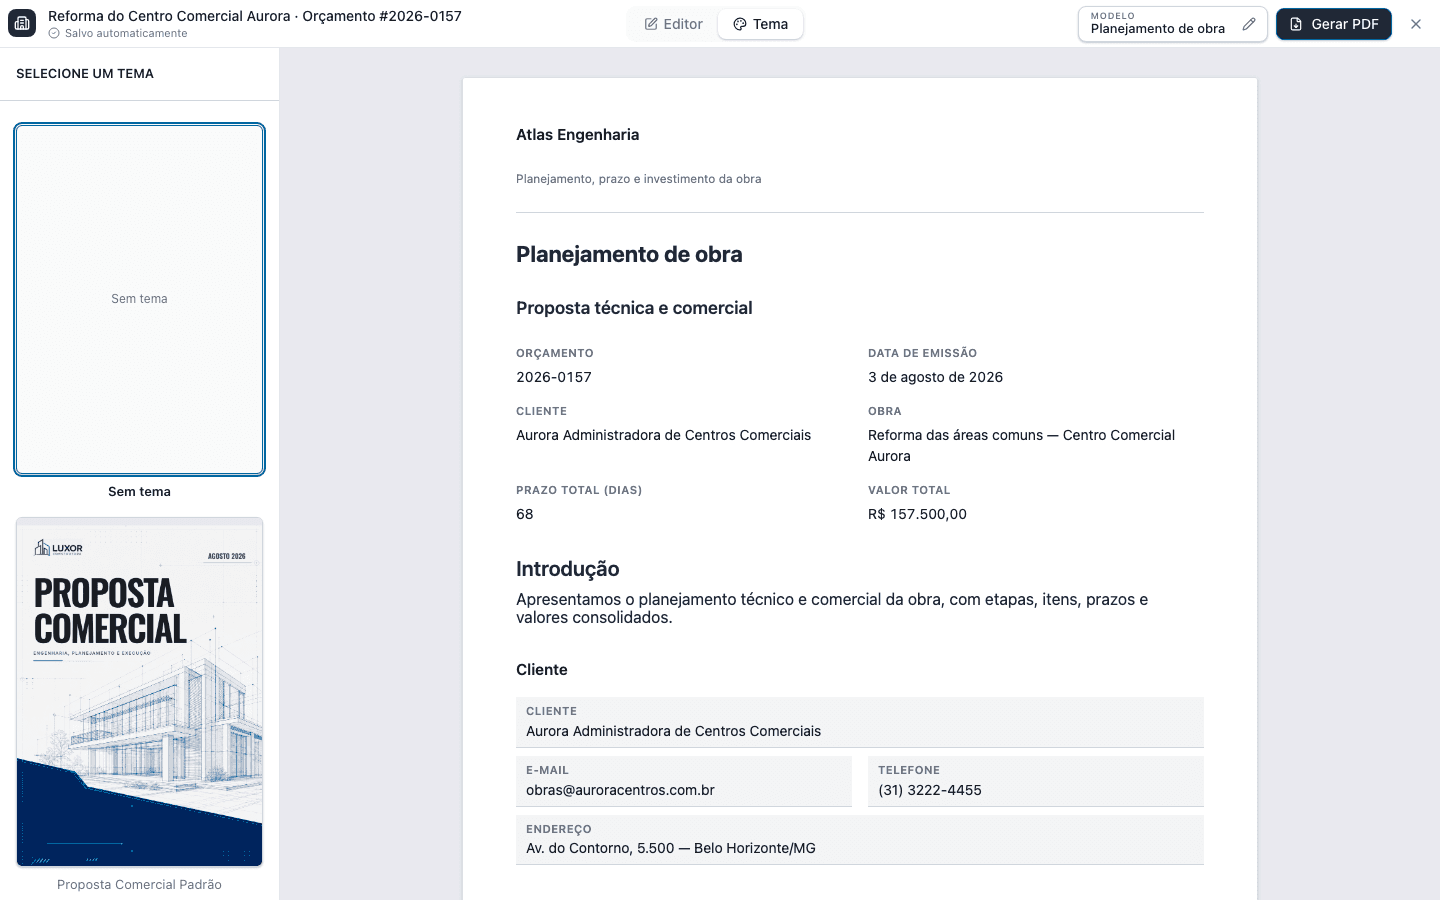This screenshot has width=1440, height=900.
Task: Click the auto-saved checkmark icon
Action: [x=54, y=33]
